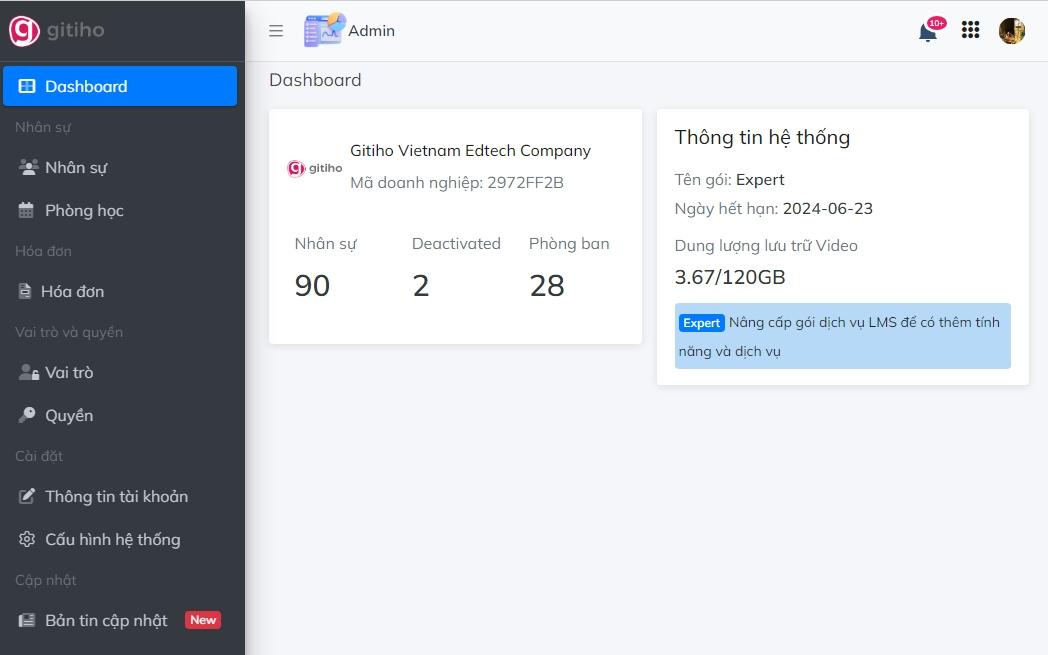Toggle sidebar with the hamburger menu icon

click(276, 31)
